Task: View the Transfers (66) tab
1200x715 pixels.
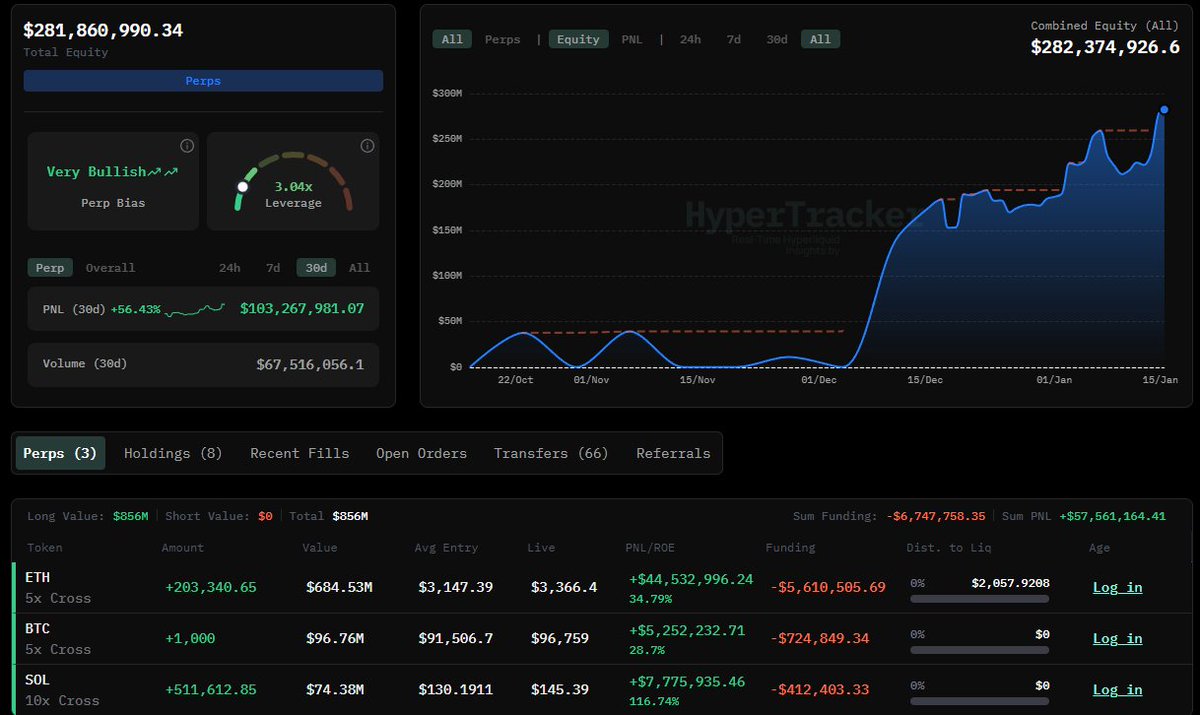Action: pos(550,453)
